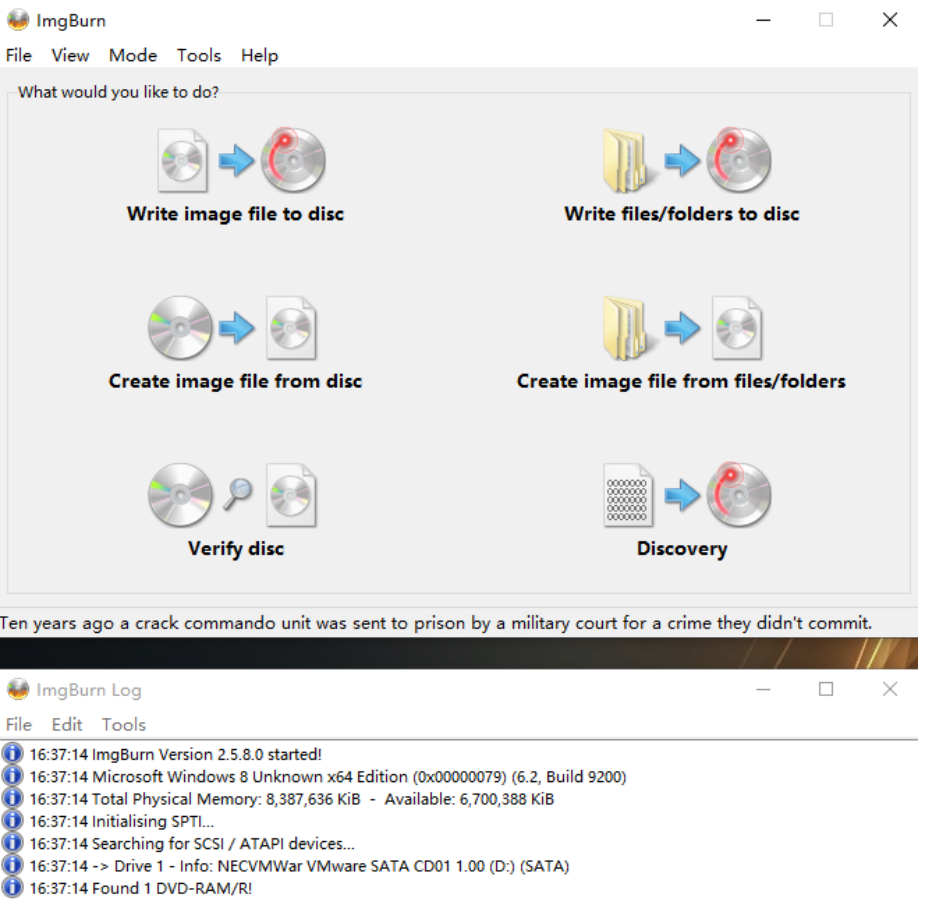927x906 pixels.
Task: Open the Edit menu in ImgBurn Log
Action: (x=67, y=724)
